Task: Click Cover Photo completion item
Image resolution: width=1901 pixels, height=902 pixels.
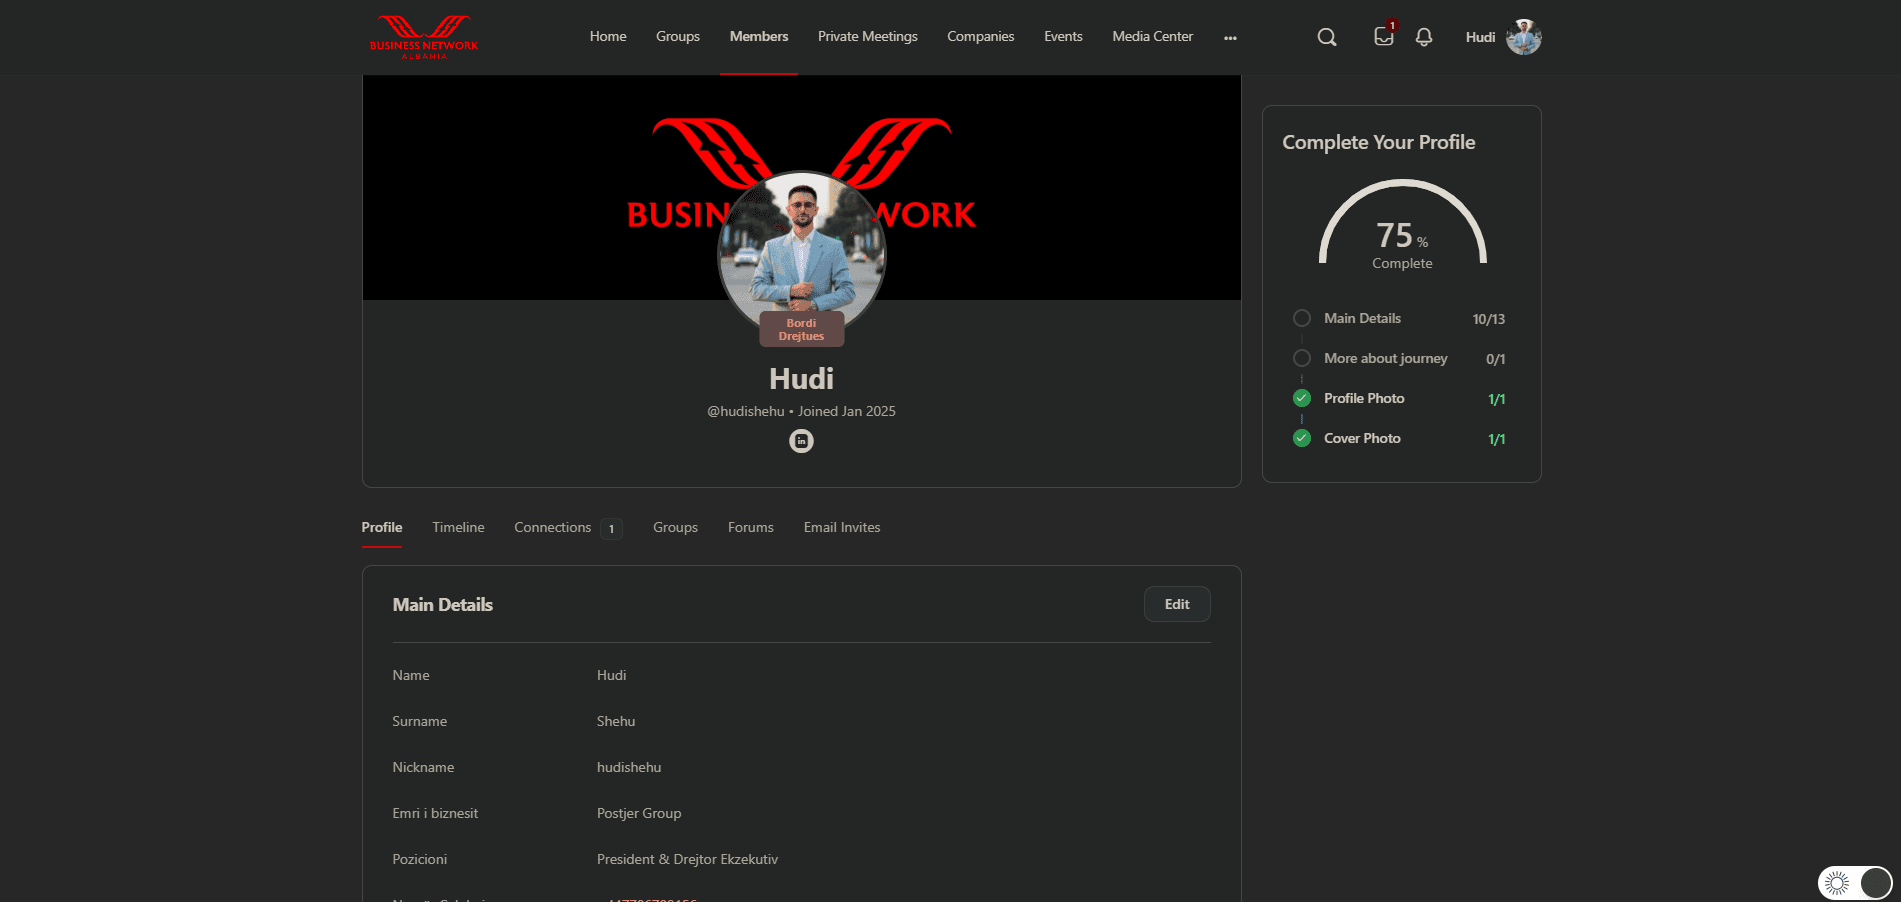Action: pyautogui.click(x=1362, y=438)
